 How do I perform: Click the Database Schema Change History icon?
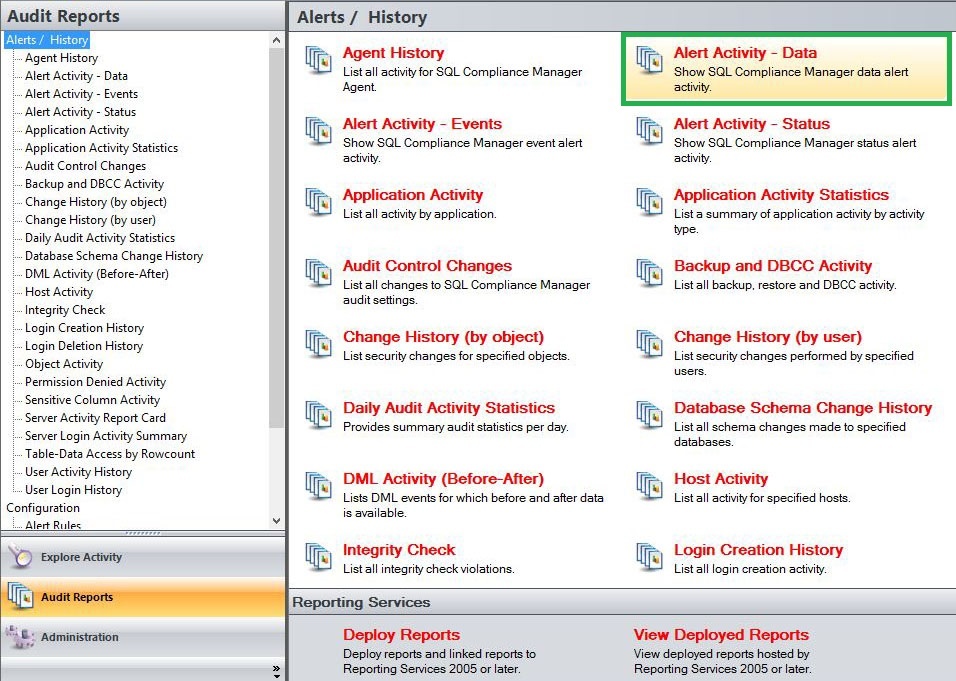click(650, 414)
